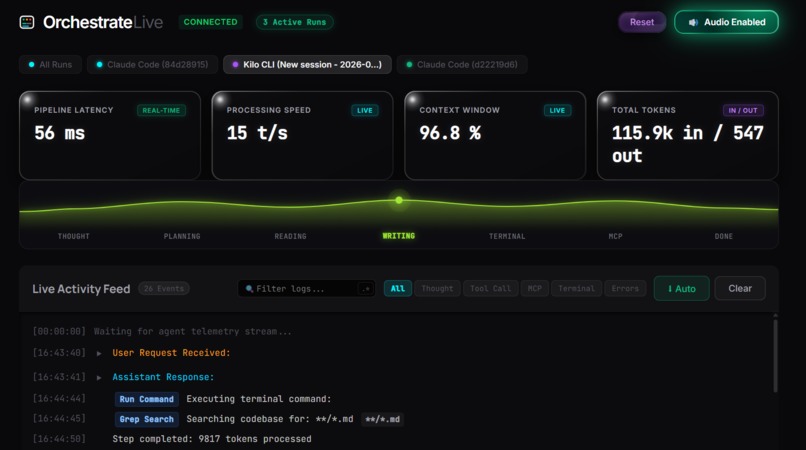Click the [16:44:44] timestamp
806x450 pixels.
pos(59,399)
